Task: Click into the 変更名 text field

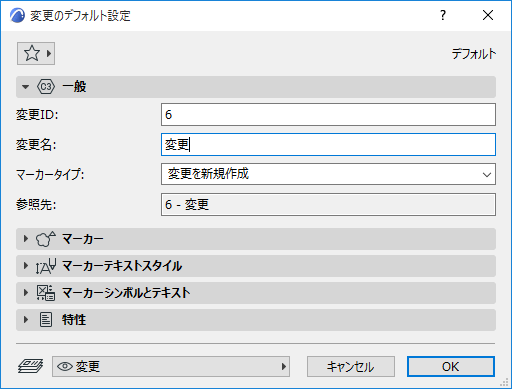Action: [x=328, y=144]
